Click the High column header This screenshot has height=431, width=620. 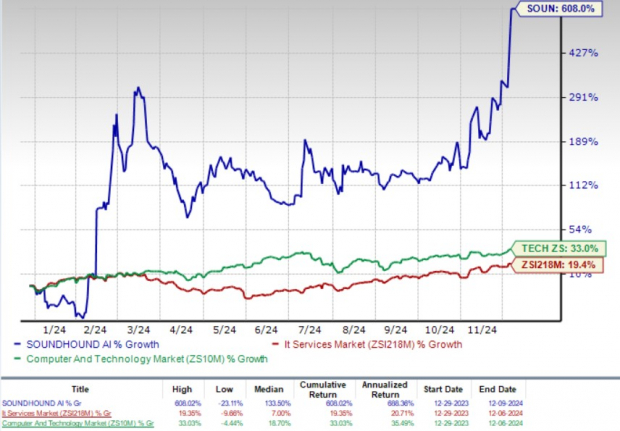tap(182, 389)
